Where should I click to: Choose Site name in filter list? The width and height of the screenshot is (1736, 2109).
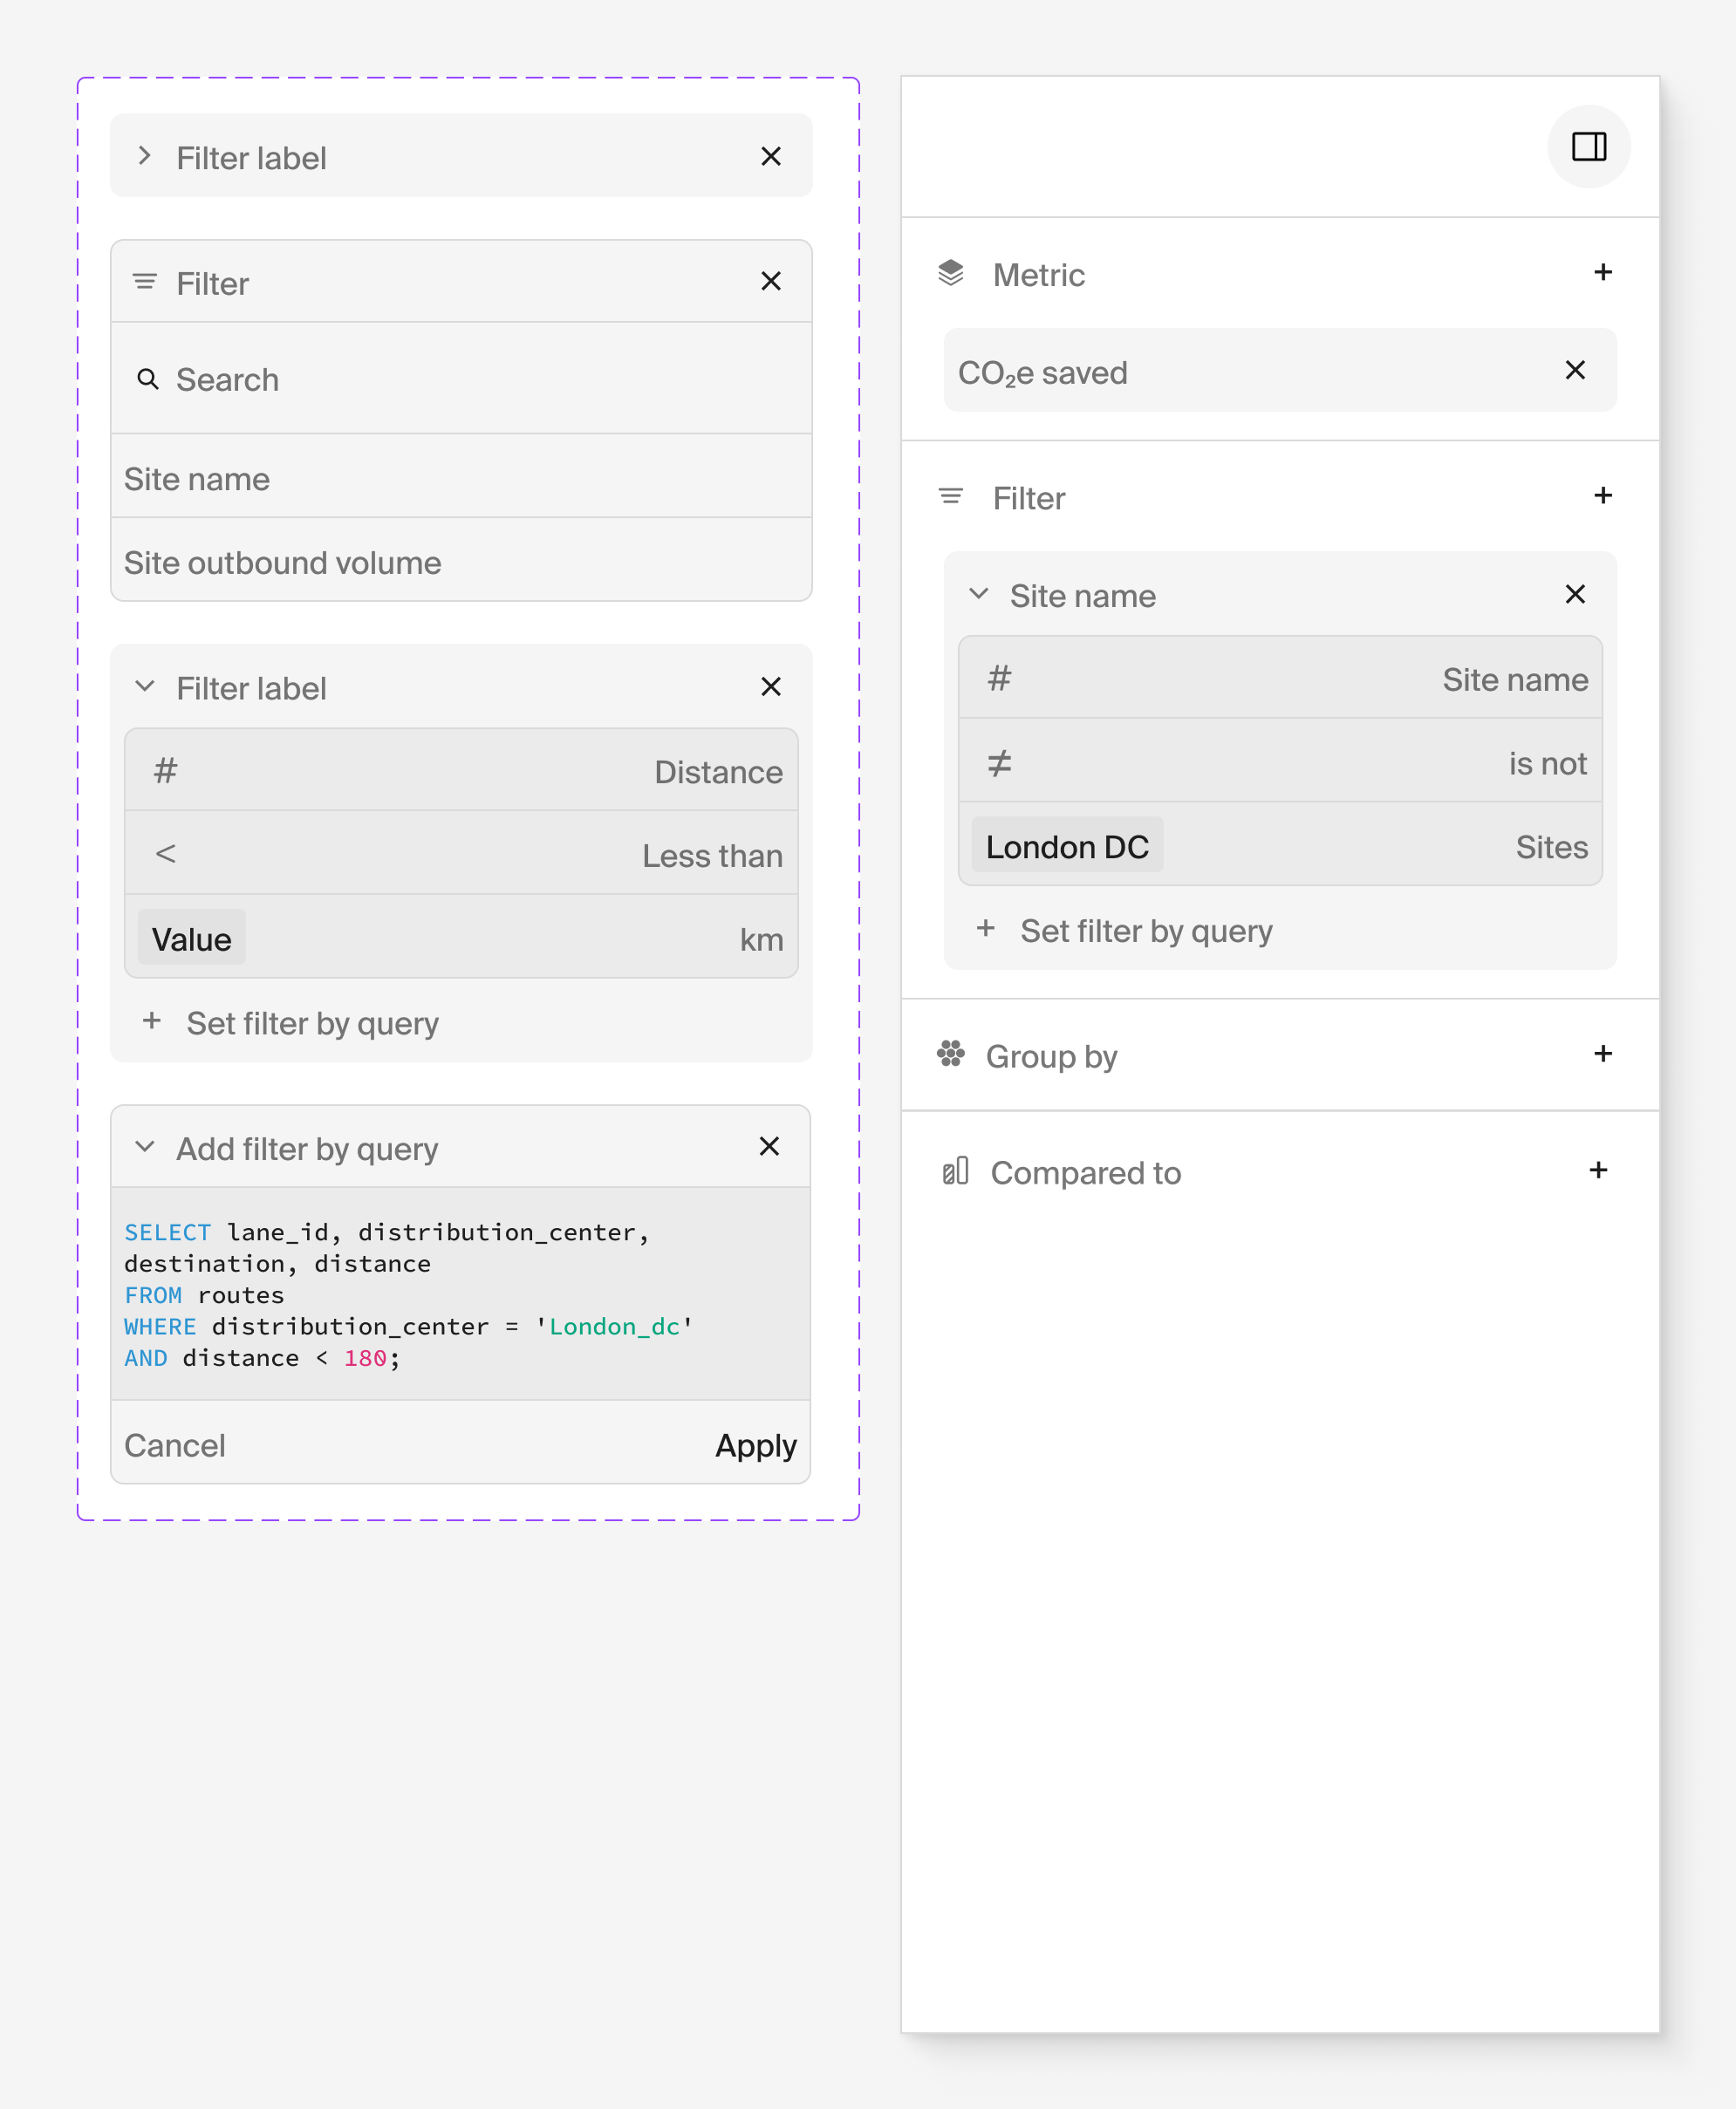(197, 478)
